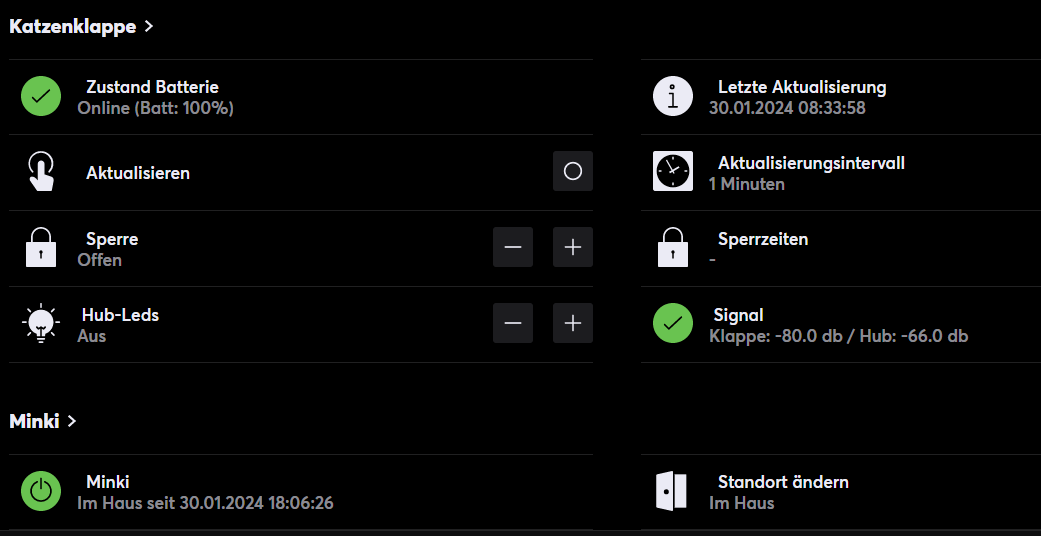1041x536 pixels.
Task: Click the info icon for Letzte Aktualisierung
Action: (673, 97)
